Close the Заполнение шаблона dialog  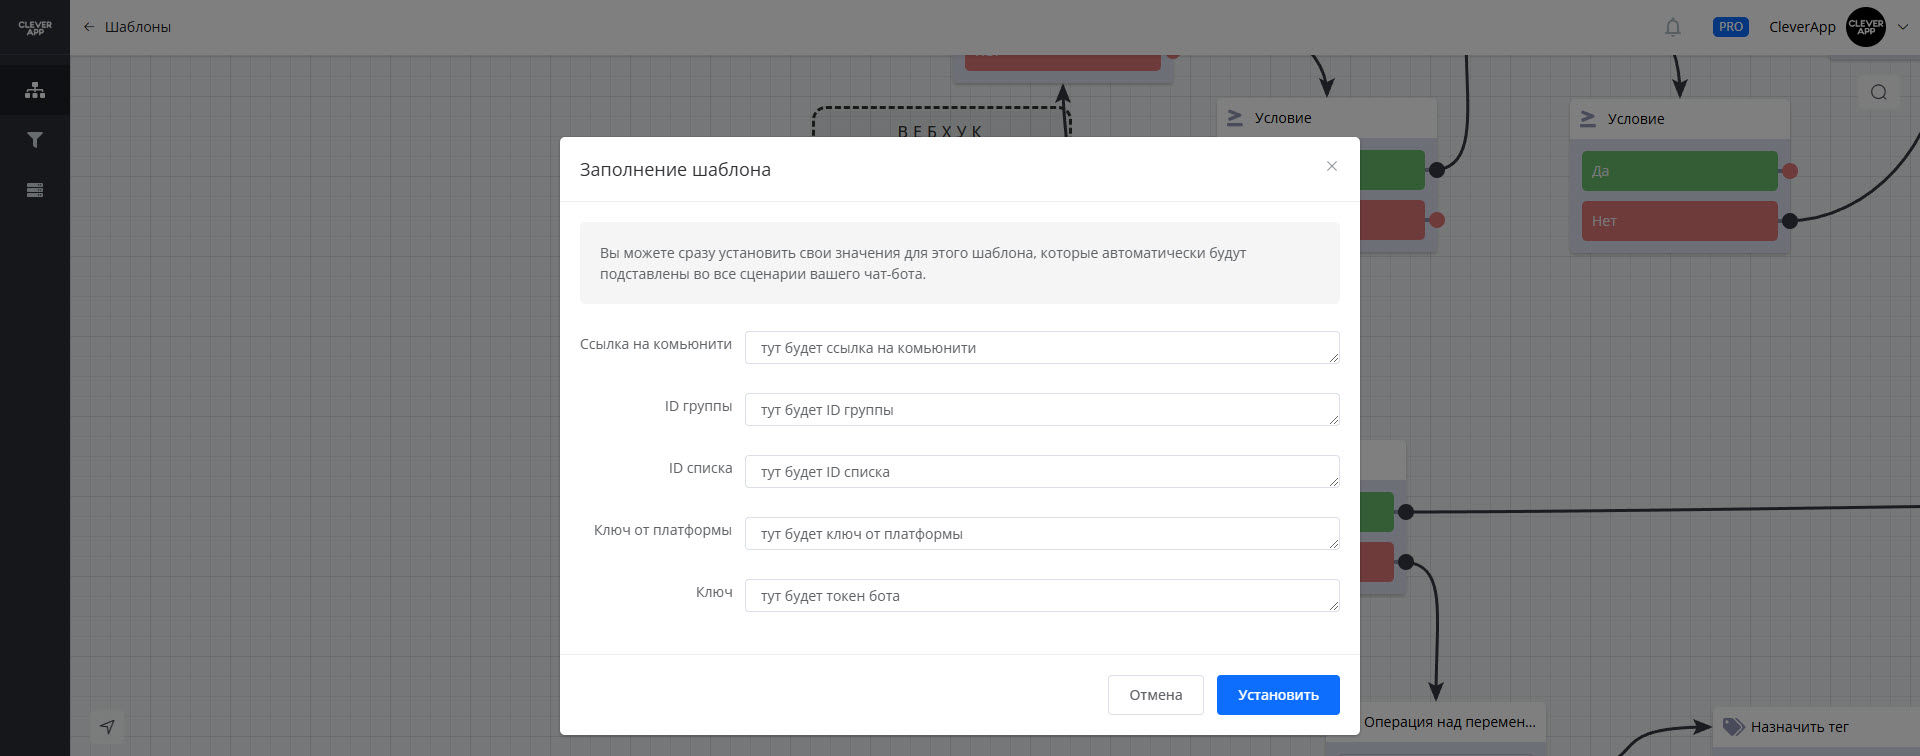[1332, 166]
